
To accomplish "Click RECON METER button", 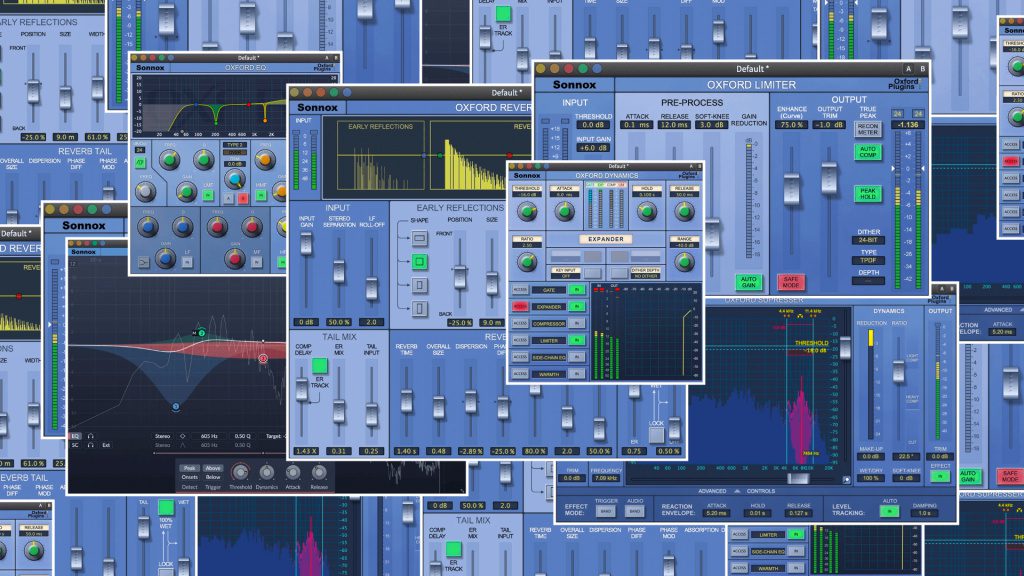I will [x=867, y=129].
